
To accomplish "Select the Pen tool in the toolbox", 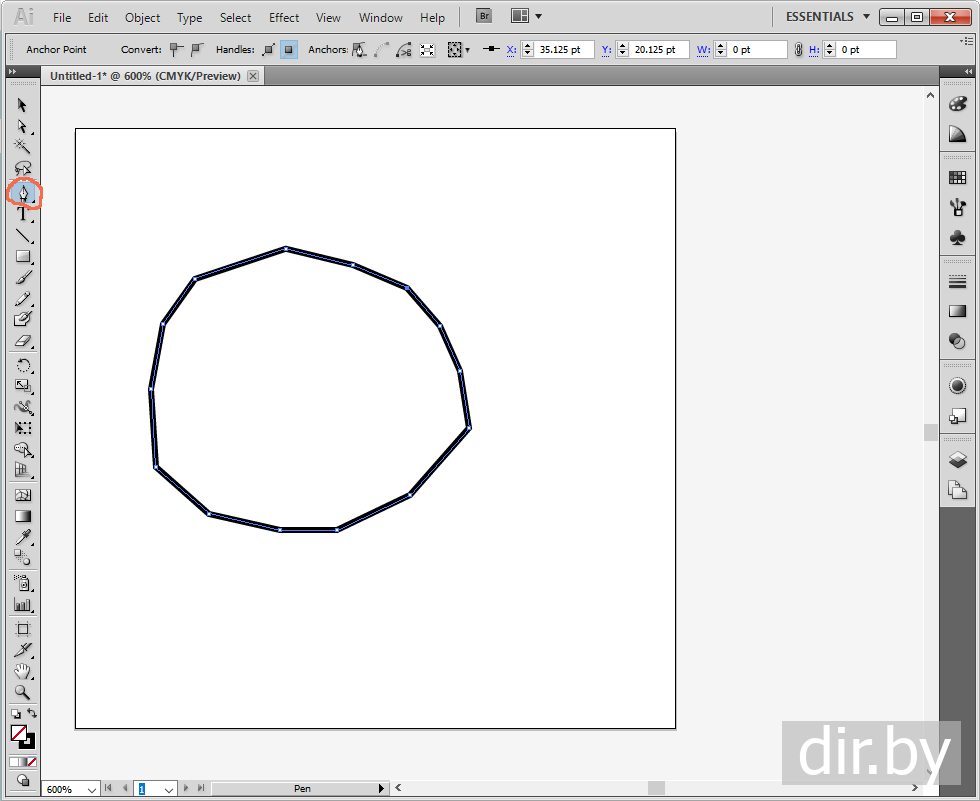I will pyautogui.click(x=23, y=192).
